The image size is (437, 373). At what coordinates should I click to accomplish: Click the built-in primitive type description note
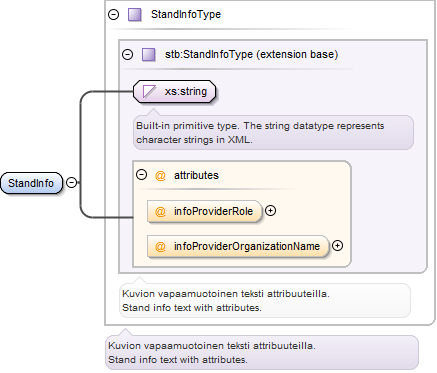coord(273,132)
